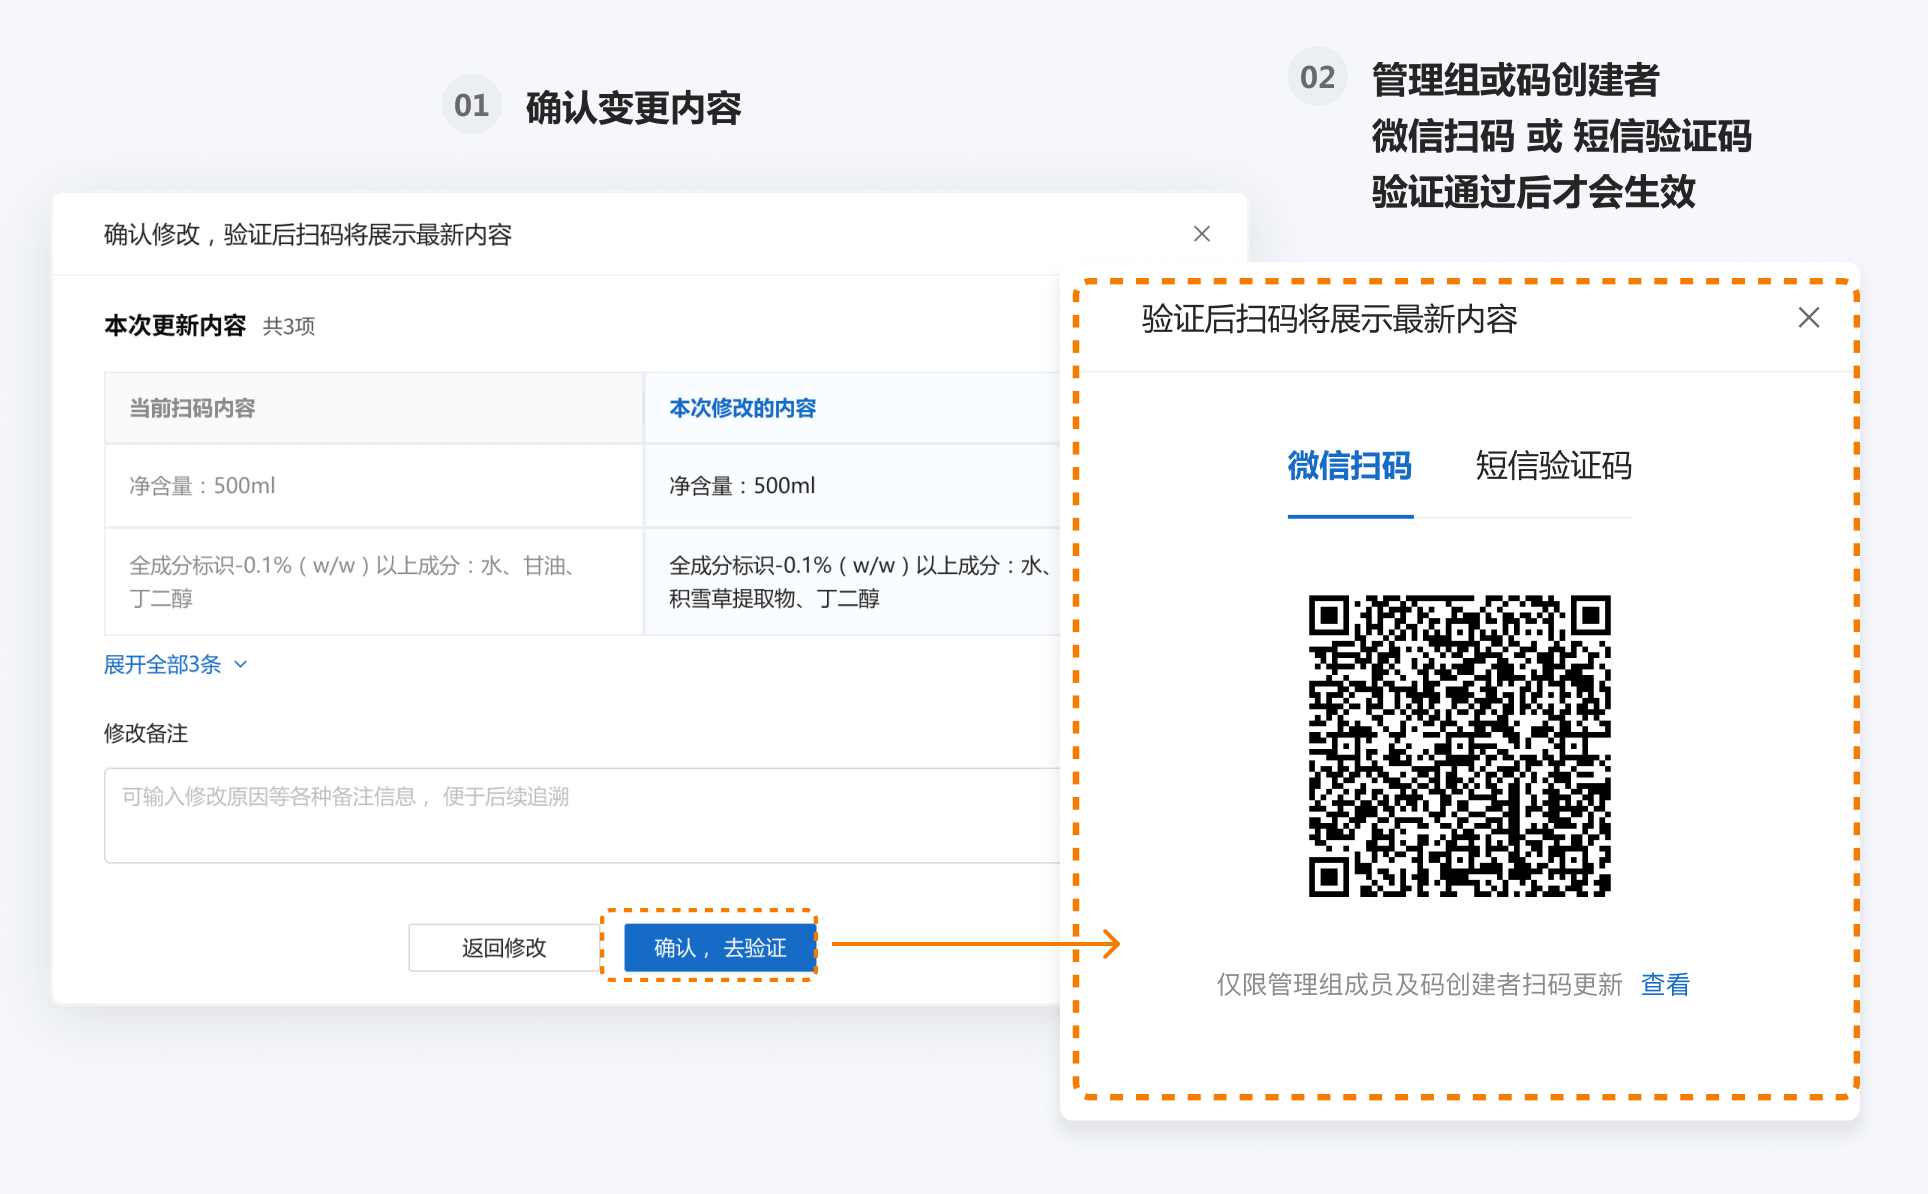Click the 本次更新内容 section heading
Image resolution: width=1928 pixels, height=1194 pixels.
click(175, 326)
